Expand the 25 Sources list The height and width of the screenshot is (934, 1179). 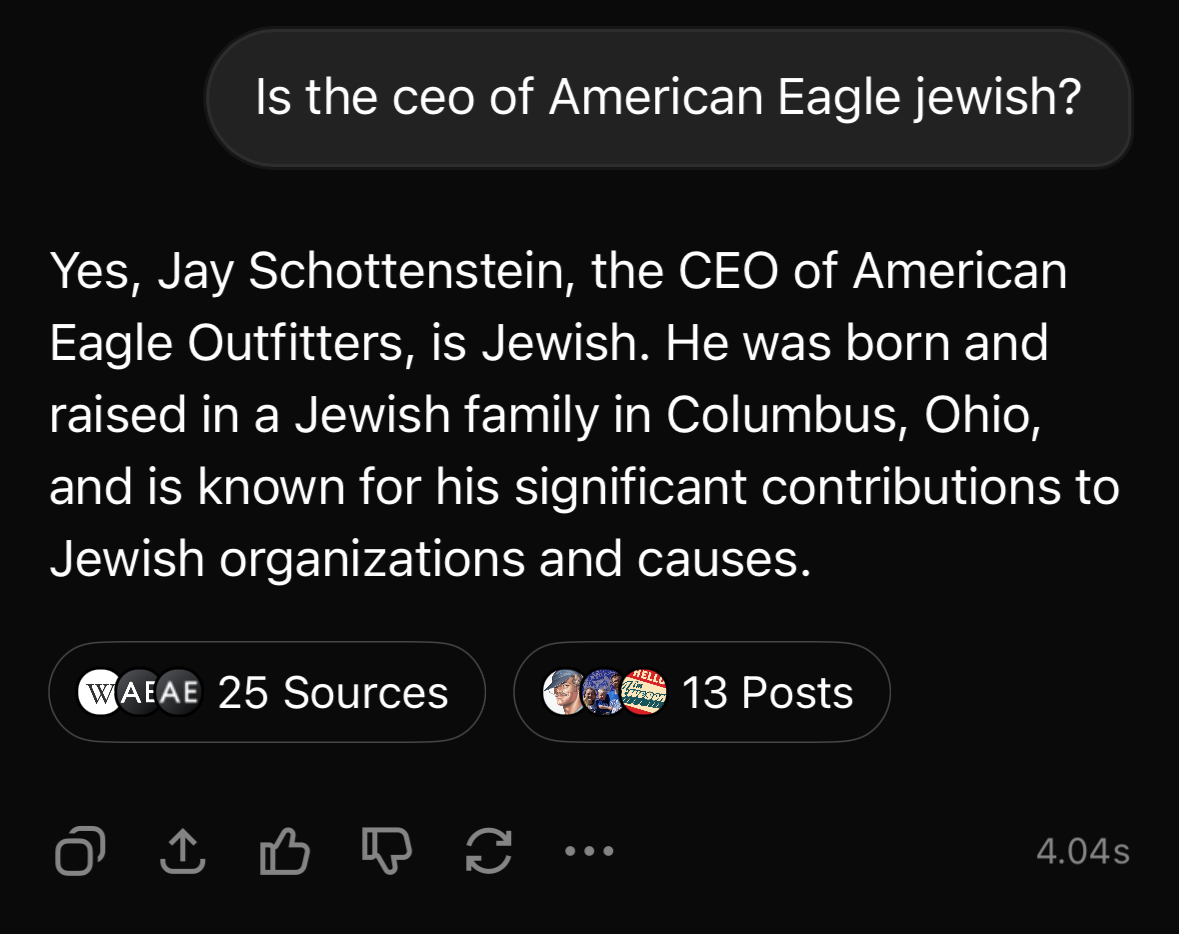coord(333,692)
